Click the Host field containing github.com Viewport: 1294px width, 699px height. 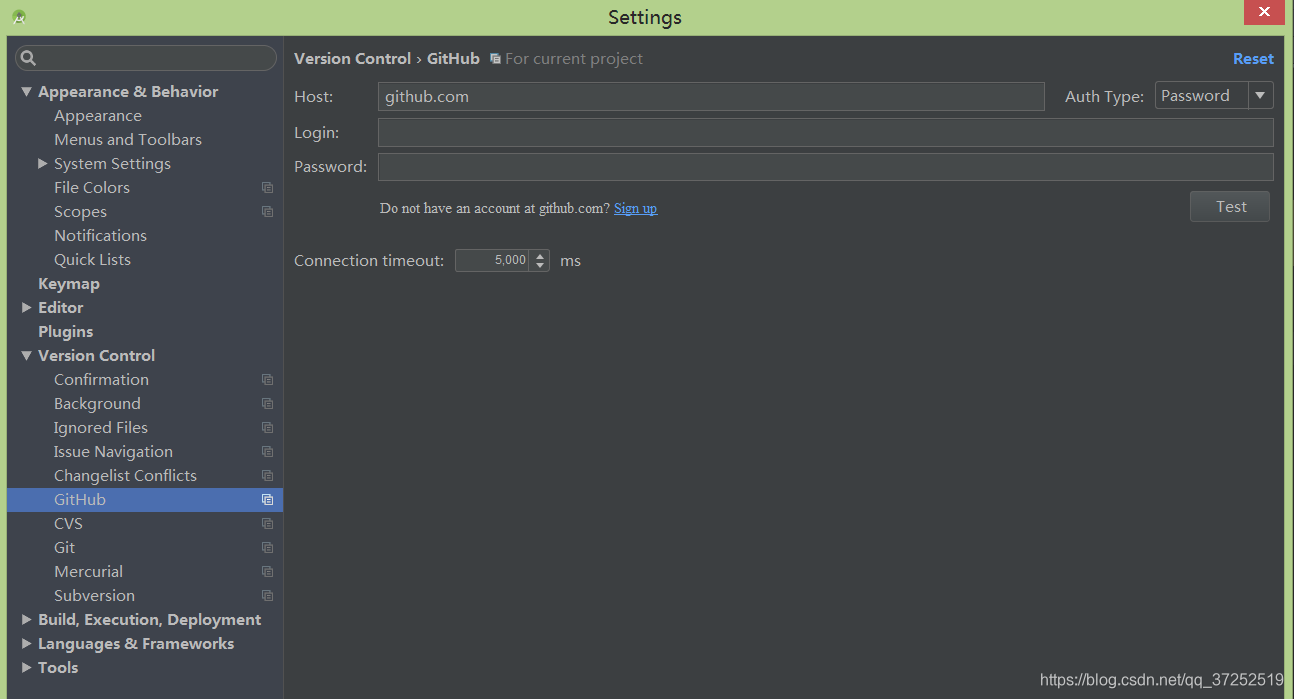tap(711, 97)
